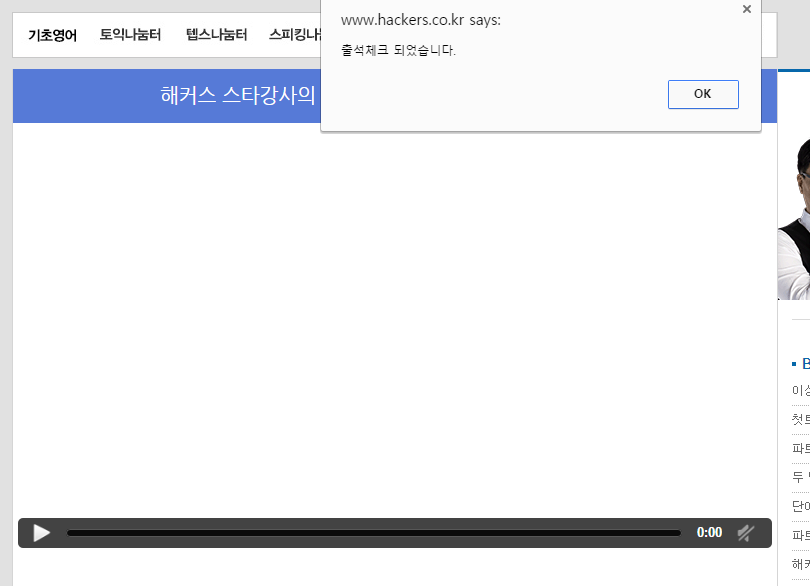Close the hackers.co.kr alert dialog

[746, 10]
